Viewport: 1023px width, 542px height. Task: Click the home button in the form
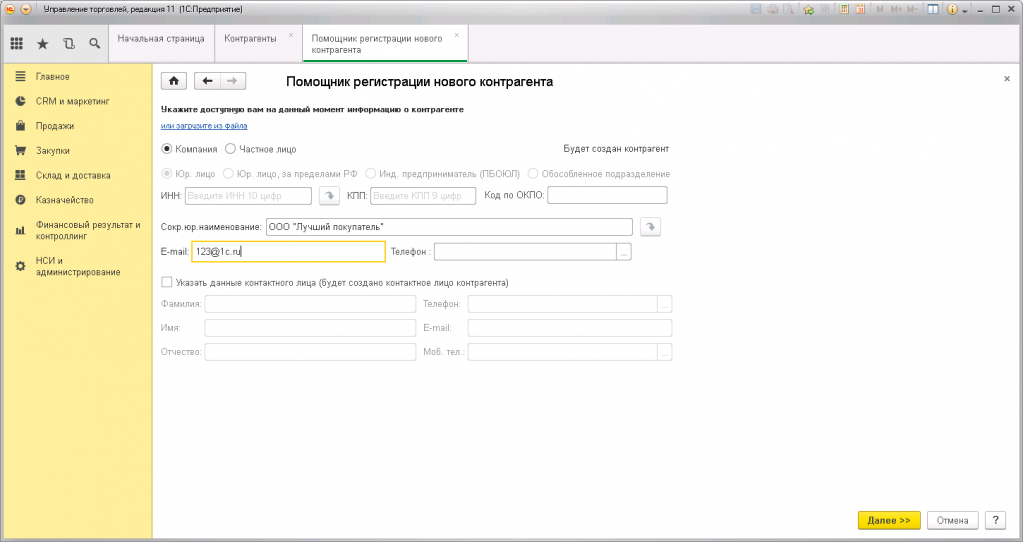point(174,81)
